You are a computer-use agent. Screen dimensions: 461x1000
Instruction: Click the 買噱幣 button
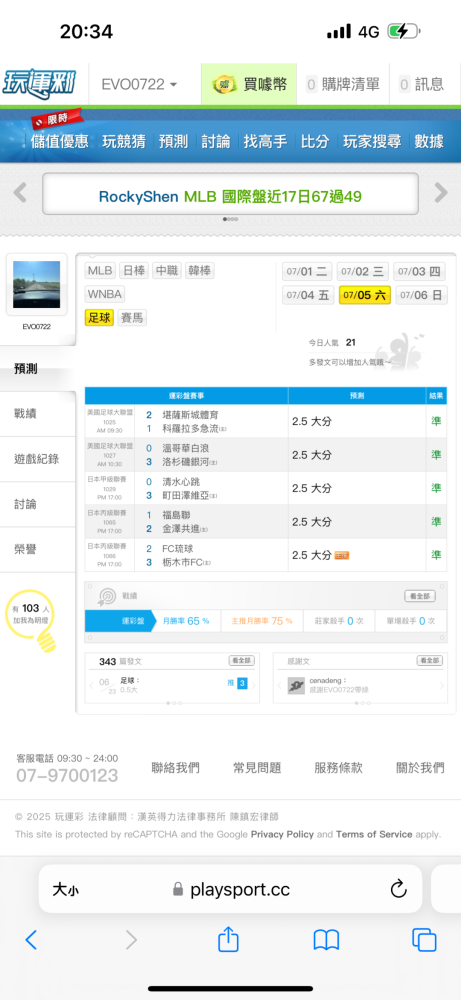(x=249, y=84)
